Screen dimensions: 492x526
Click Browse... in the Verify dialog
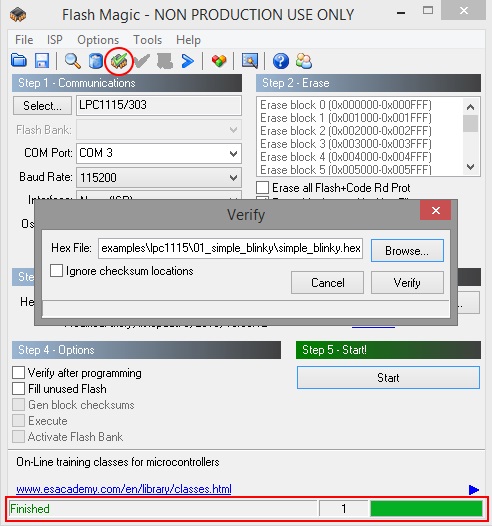(x=407, y=251)
